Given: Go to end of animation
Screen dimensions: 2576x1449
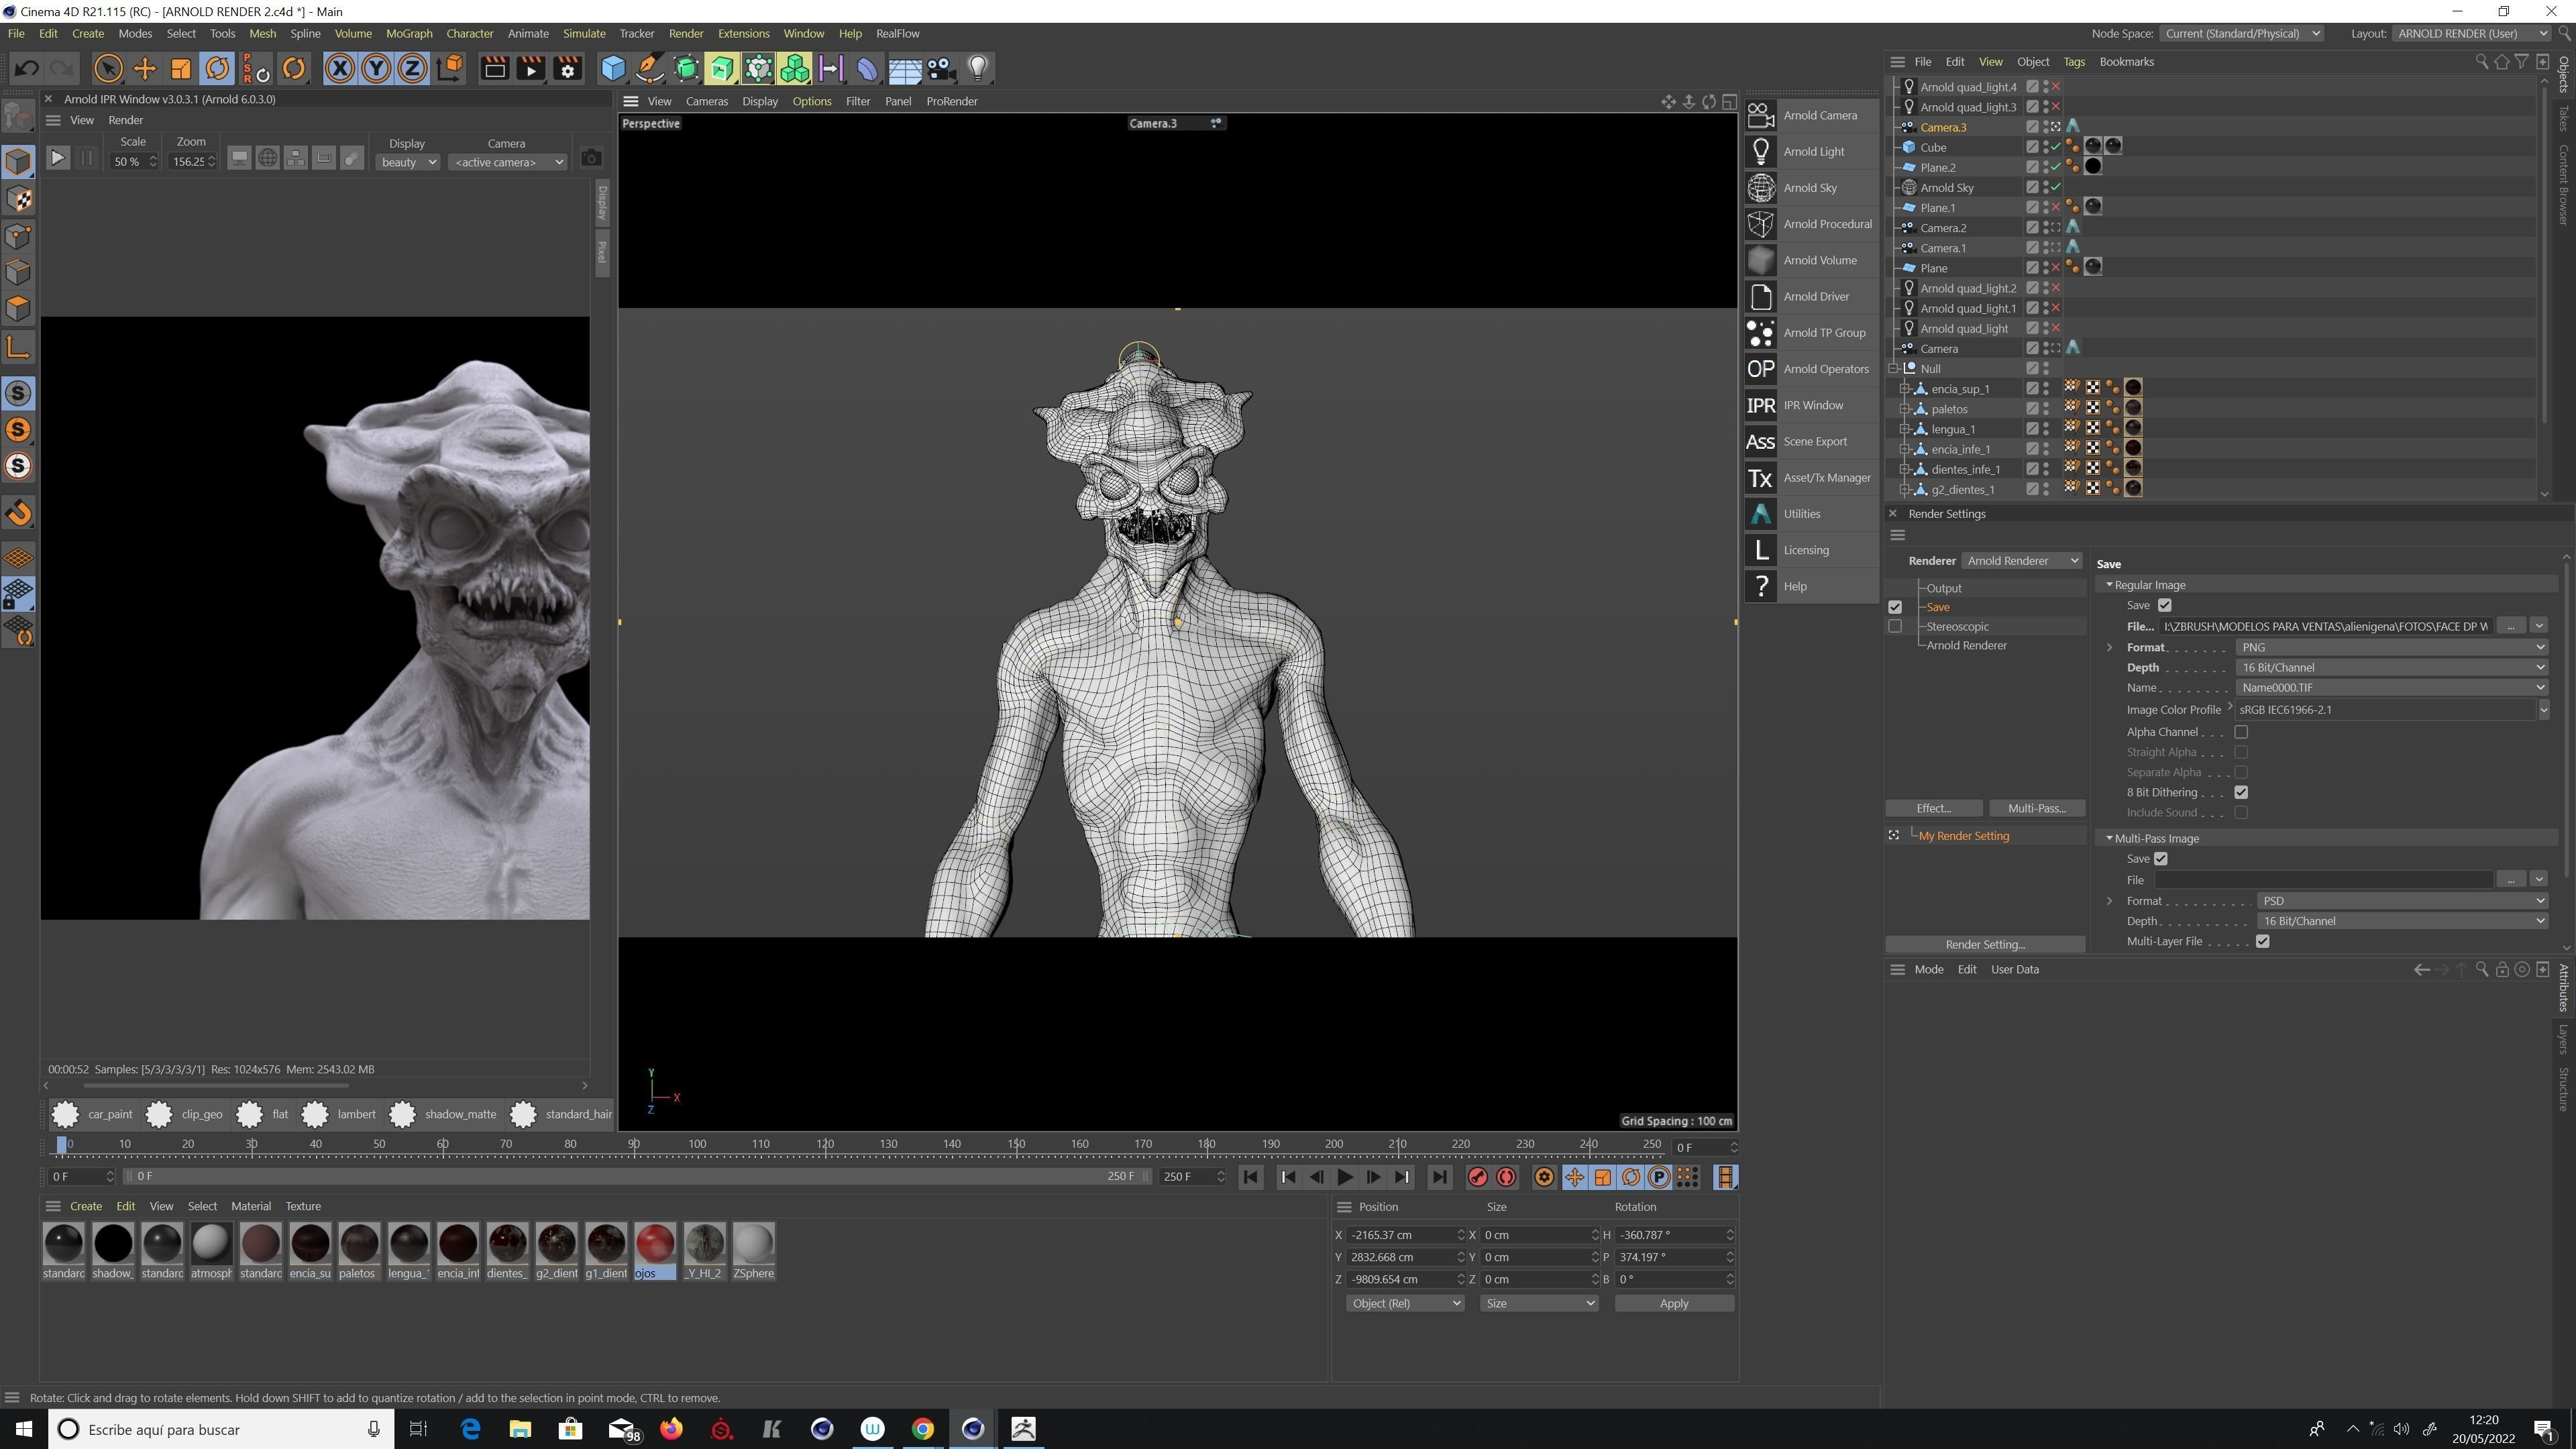Looking at the screenshot, I should [1439, 1177].
